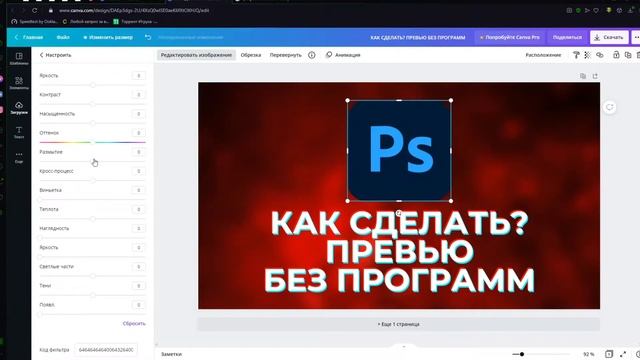Click the circular refresh icon right of canvas

click(x=609, y=107)
